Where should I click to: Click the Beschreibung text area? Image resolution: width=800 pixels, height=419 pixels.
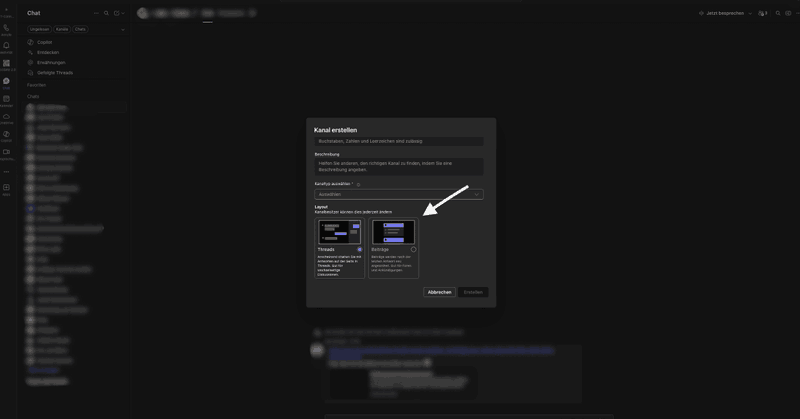point(399,166)
